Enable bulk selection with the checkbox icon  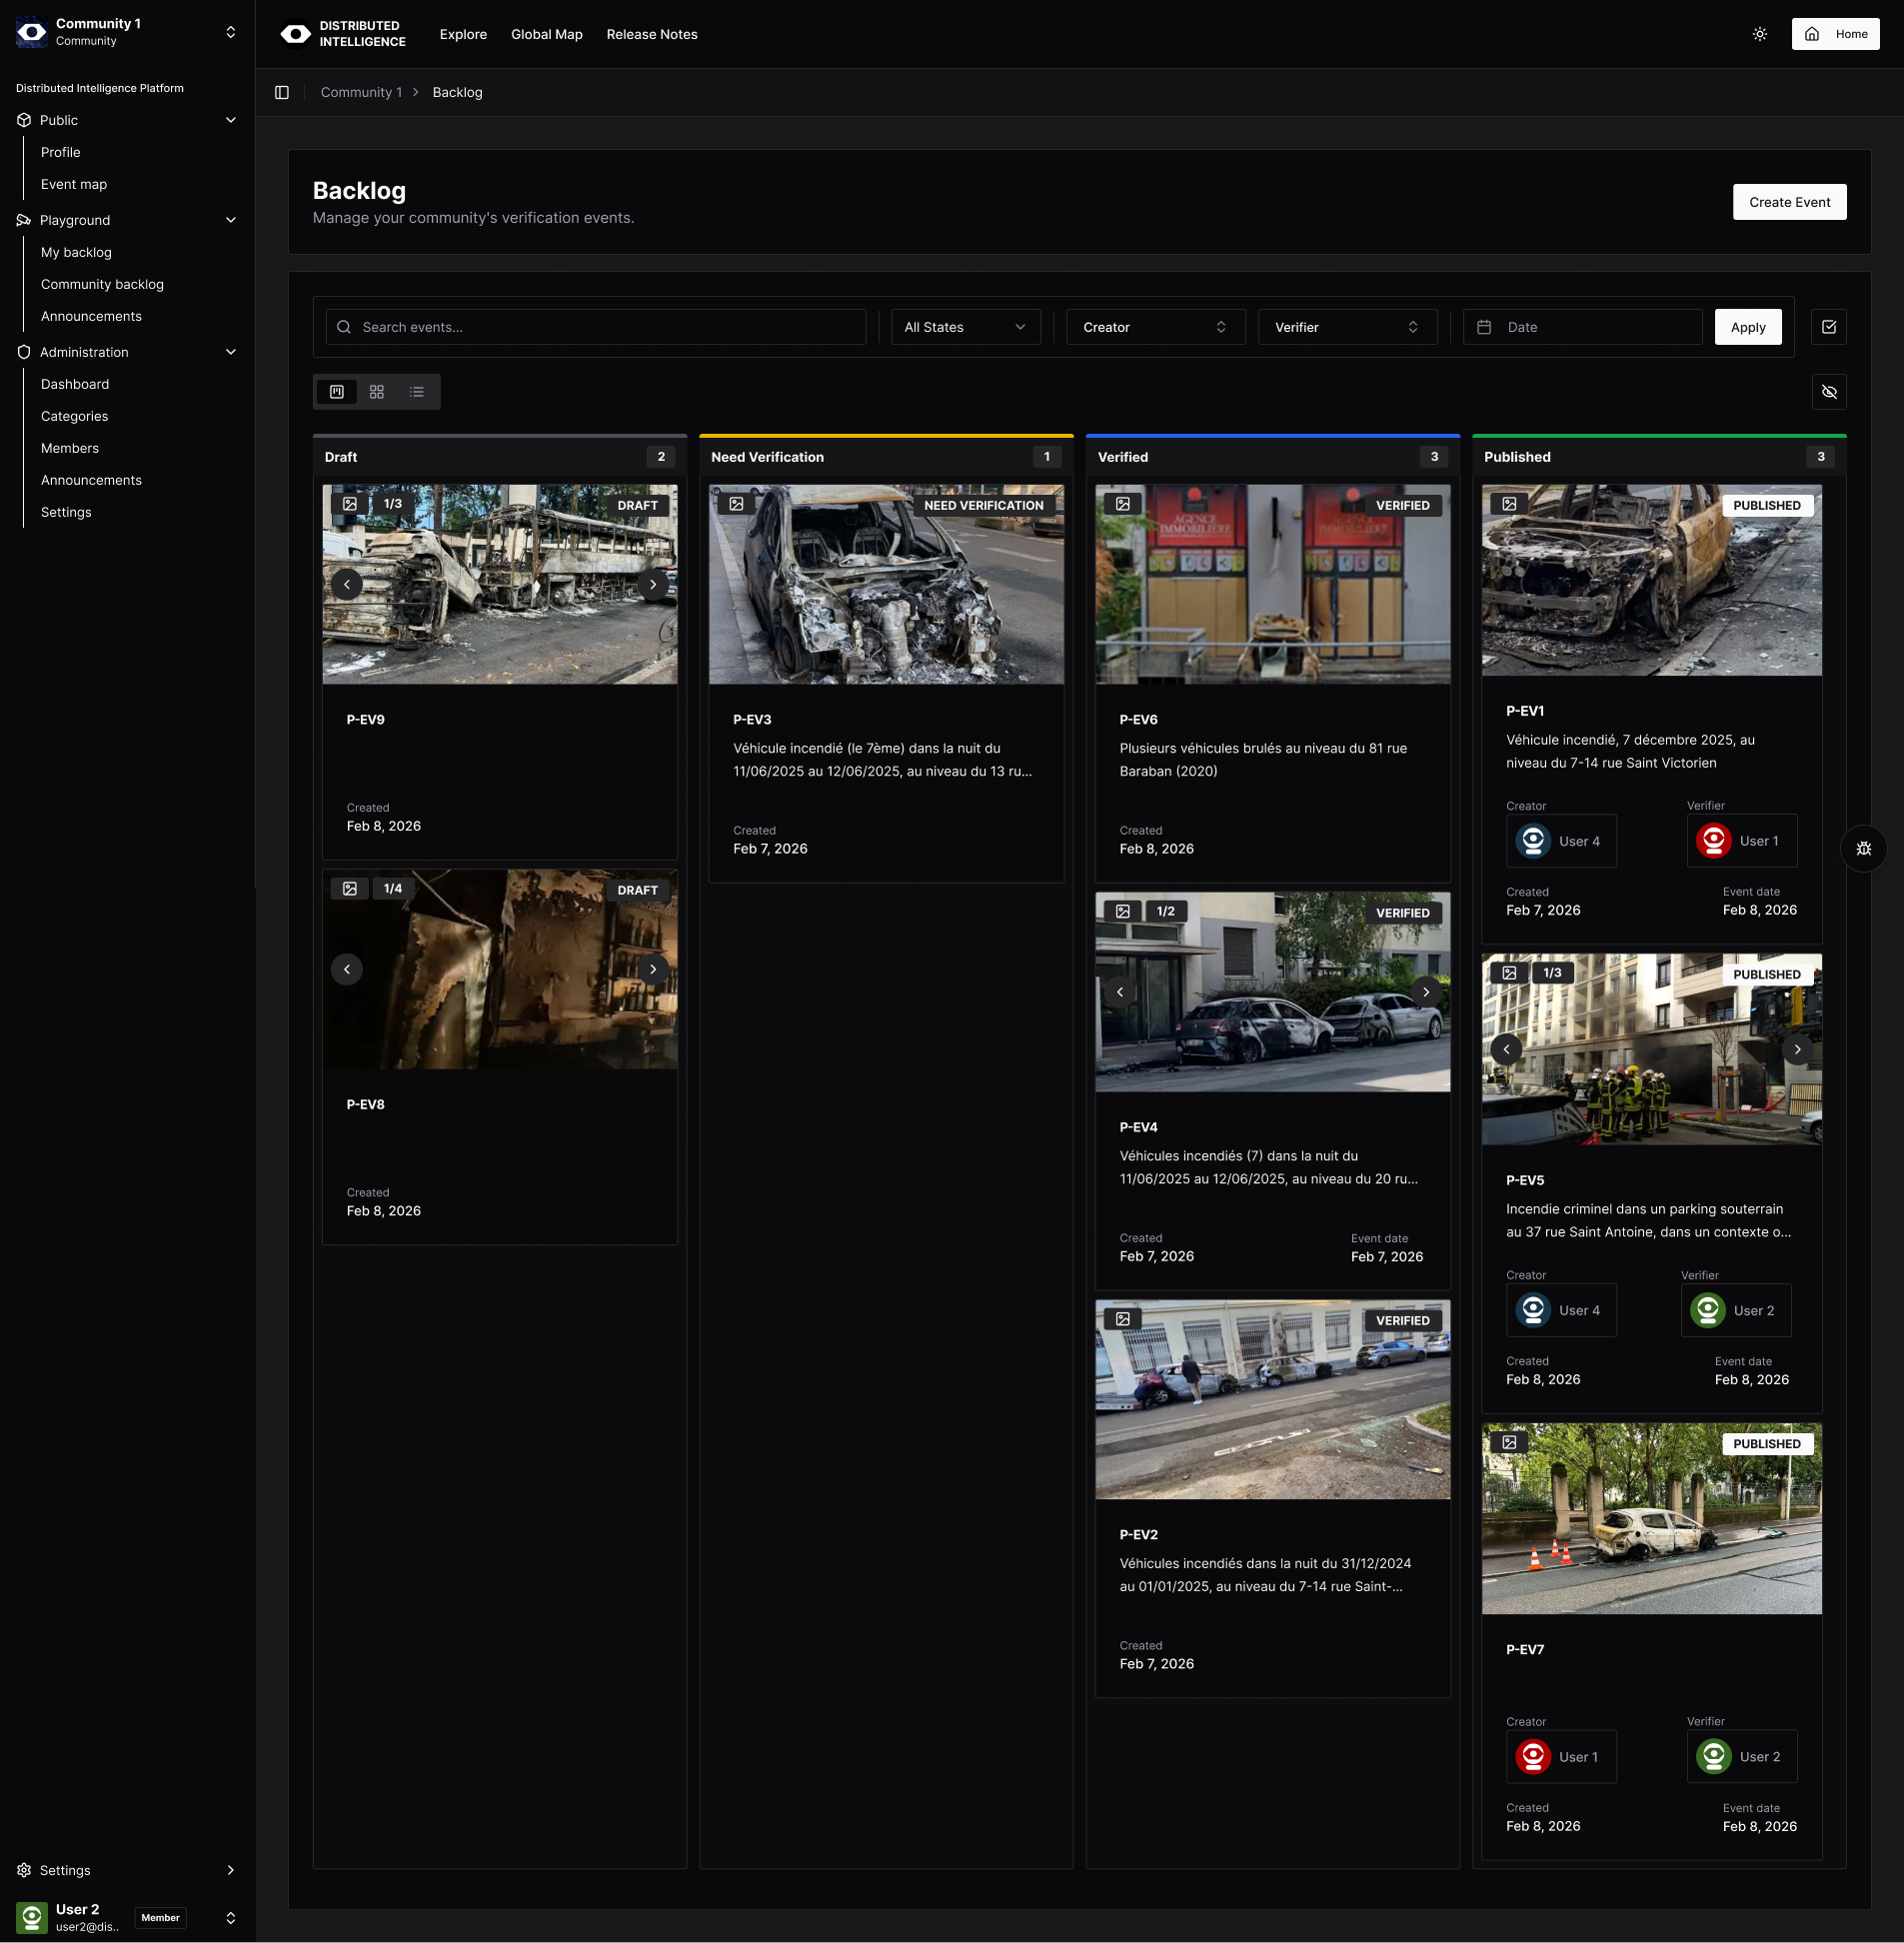pyautogui.click(x=1829, y=326)
